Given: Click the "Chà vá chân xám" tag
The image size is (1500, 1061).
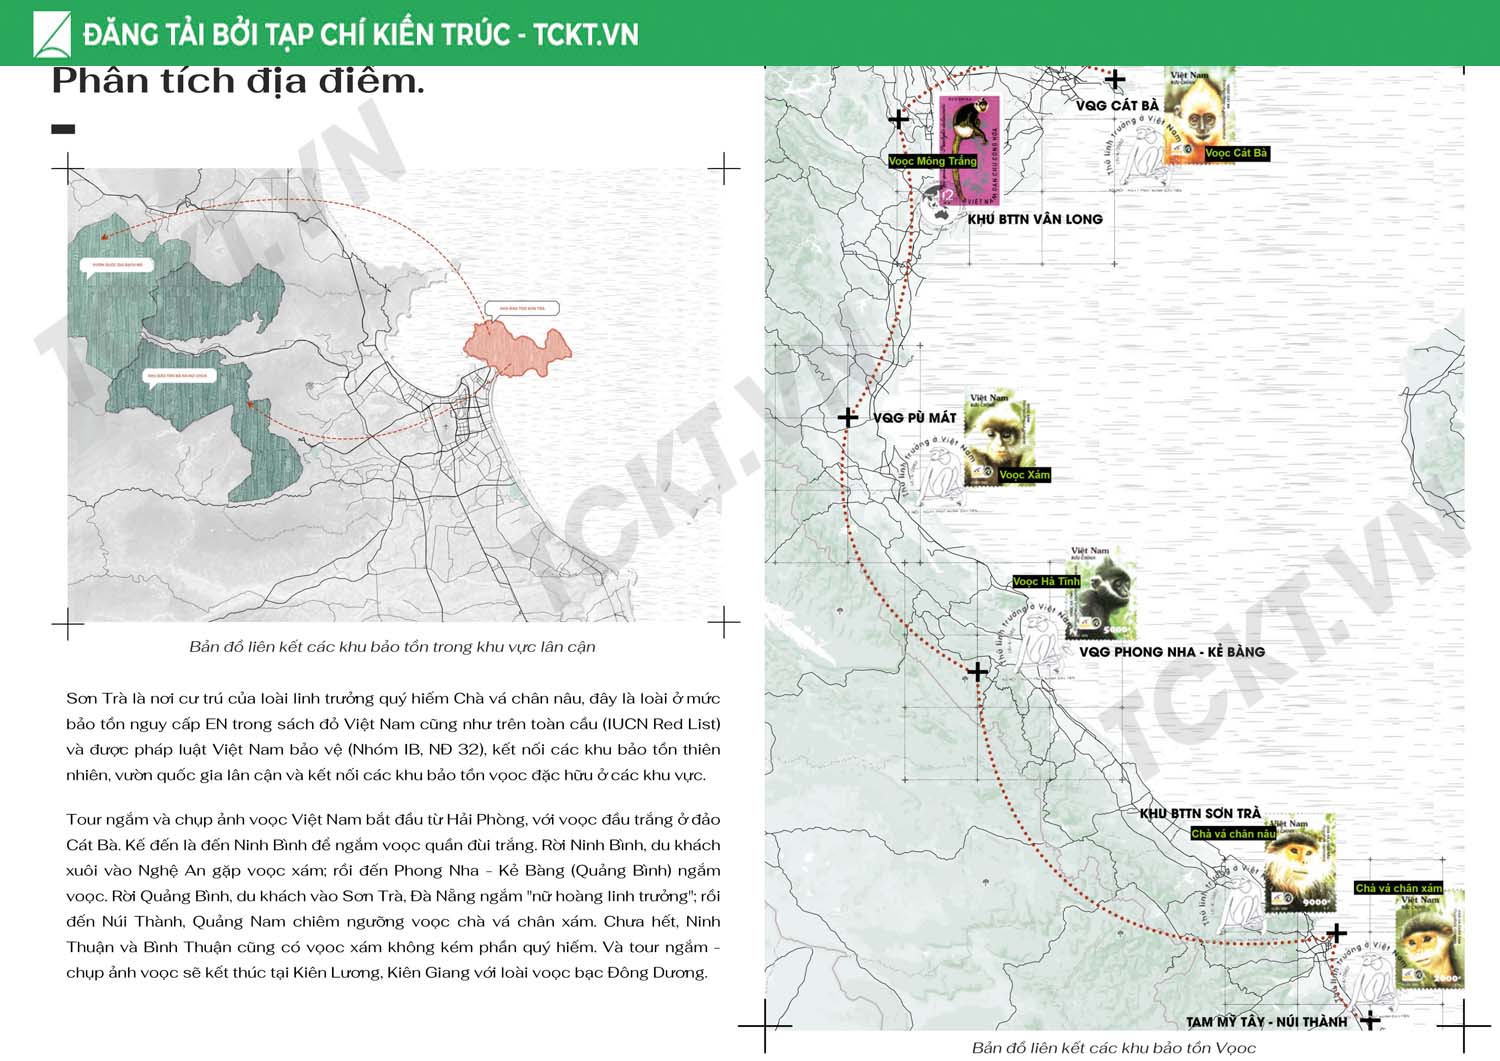Looking at the screenshot, I should tap(1399, 888).
